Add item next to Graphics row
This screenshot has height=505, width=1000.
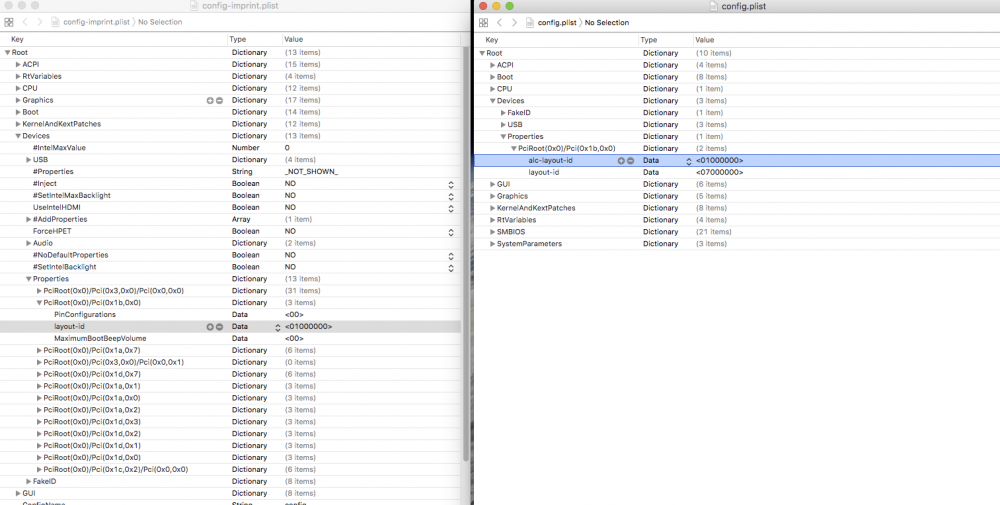pos(209,100)
